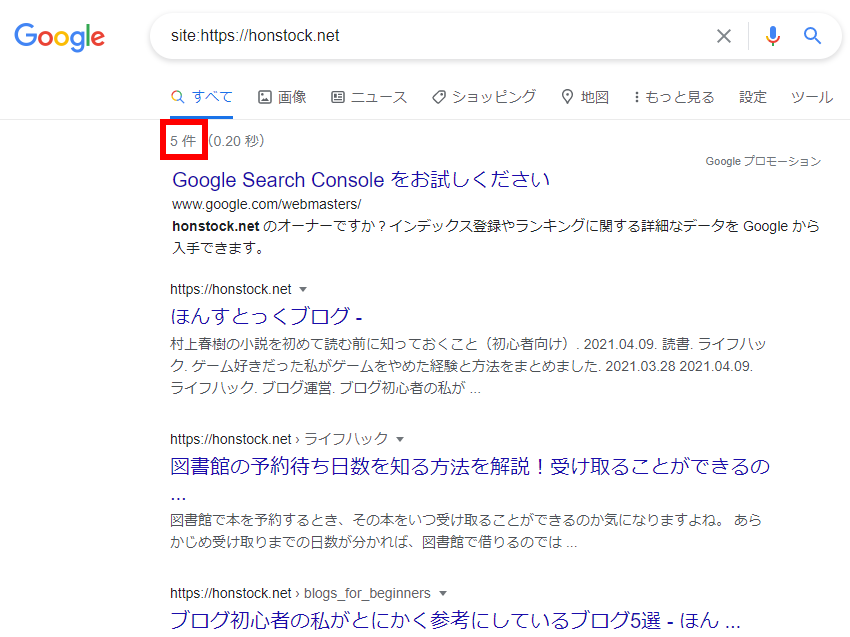The image size is (850, 637).
Task: Open 設定 options
Action: pos(753,97)
